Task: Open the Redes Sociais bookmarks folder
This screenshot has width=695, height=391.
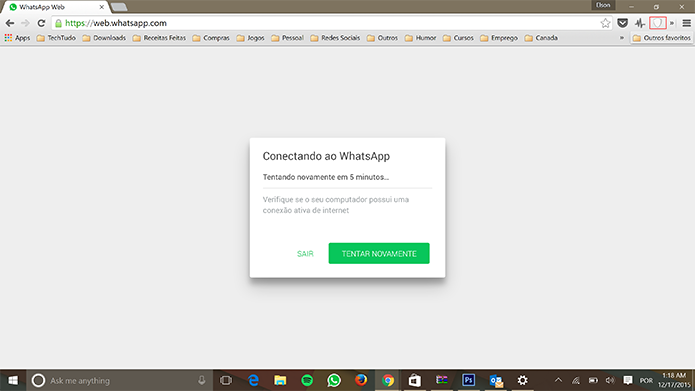Action: 335,38
